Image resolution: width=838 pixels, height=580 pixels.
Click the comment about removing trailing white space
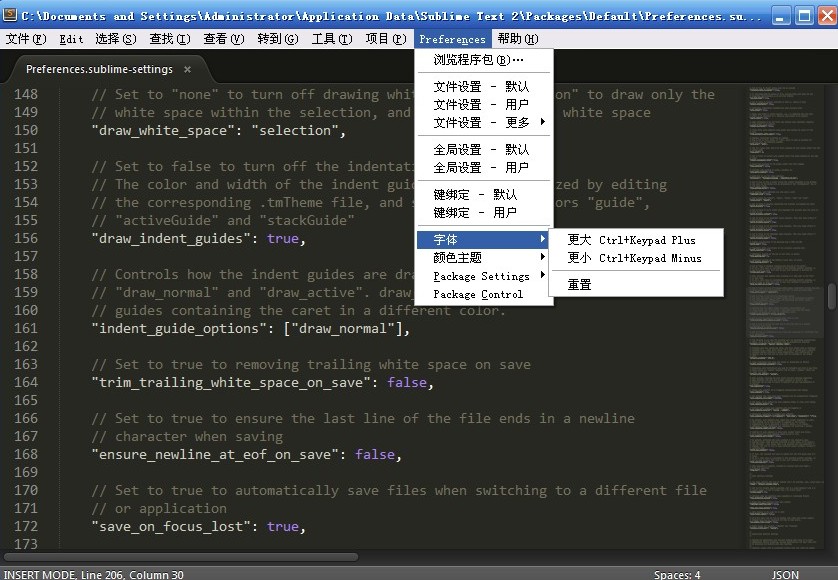point(311,365)
